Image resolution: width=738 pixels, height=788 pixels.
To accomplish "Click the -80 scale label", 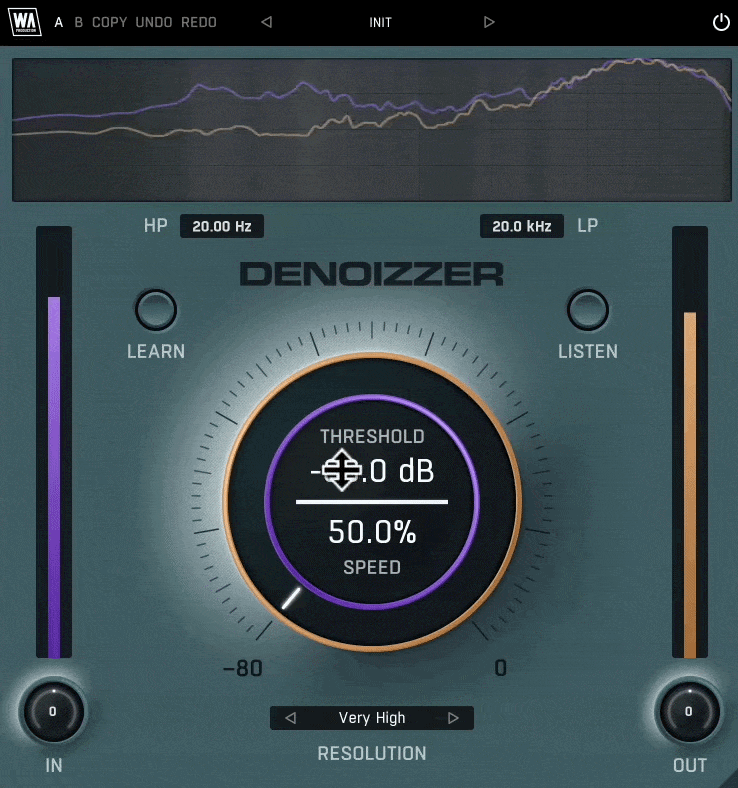I will pyautogui.click(x=243, y=668).
